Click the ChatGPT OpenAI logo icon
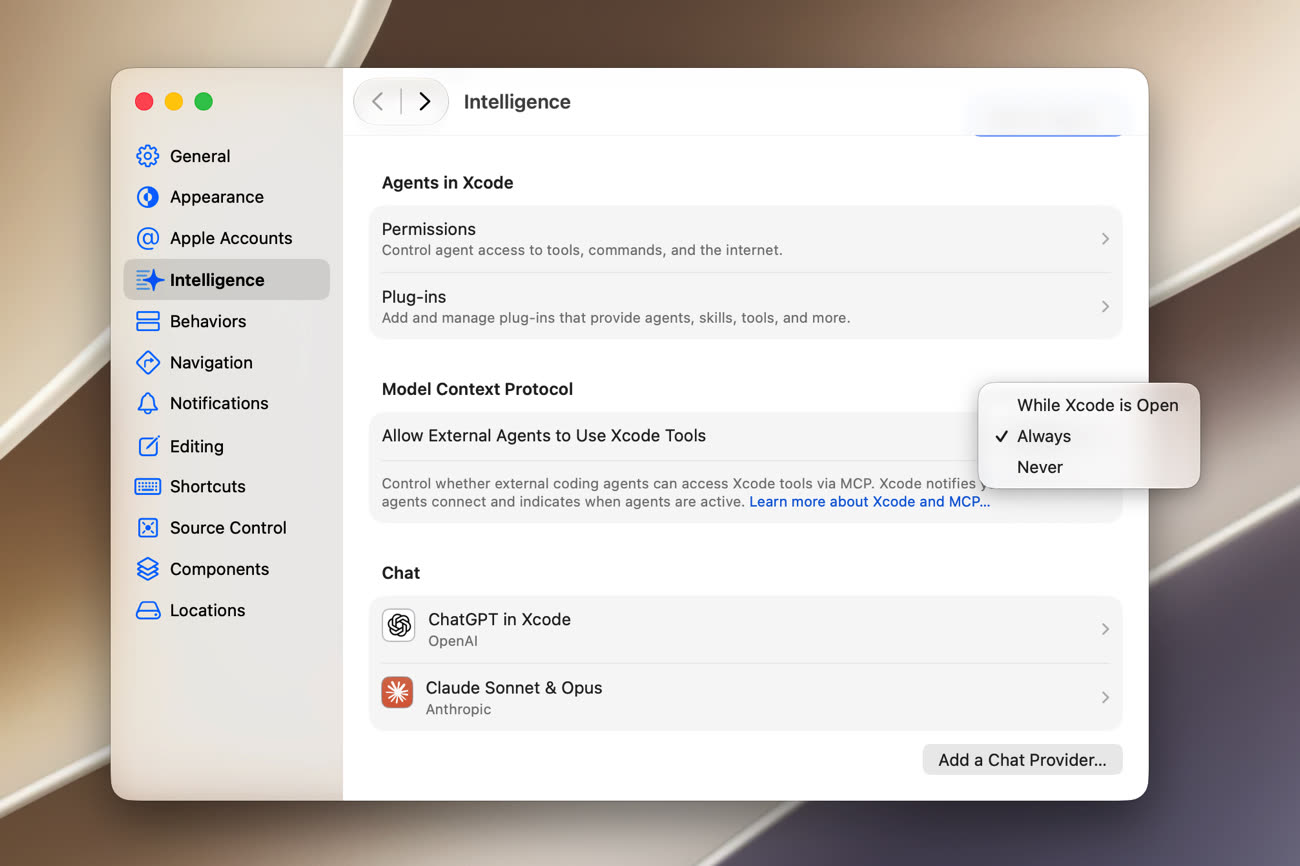 [399, 626]
